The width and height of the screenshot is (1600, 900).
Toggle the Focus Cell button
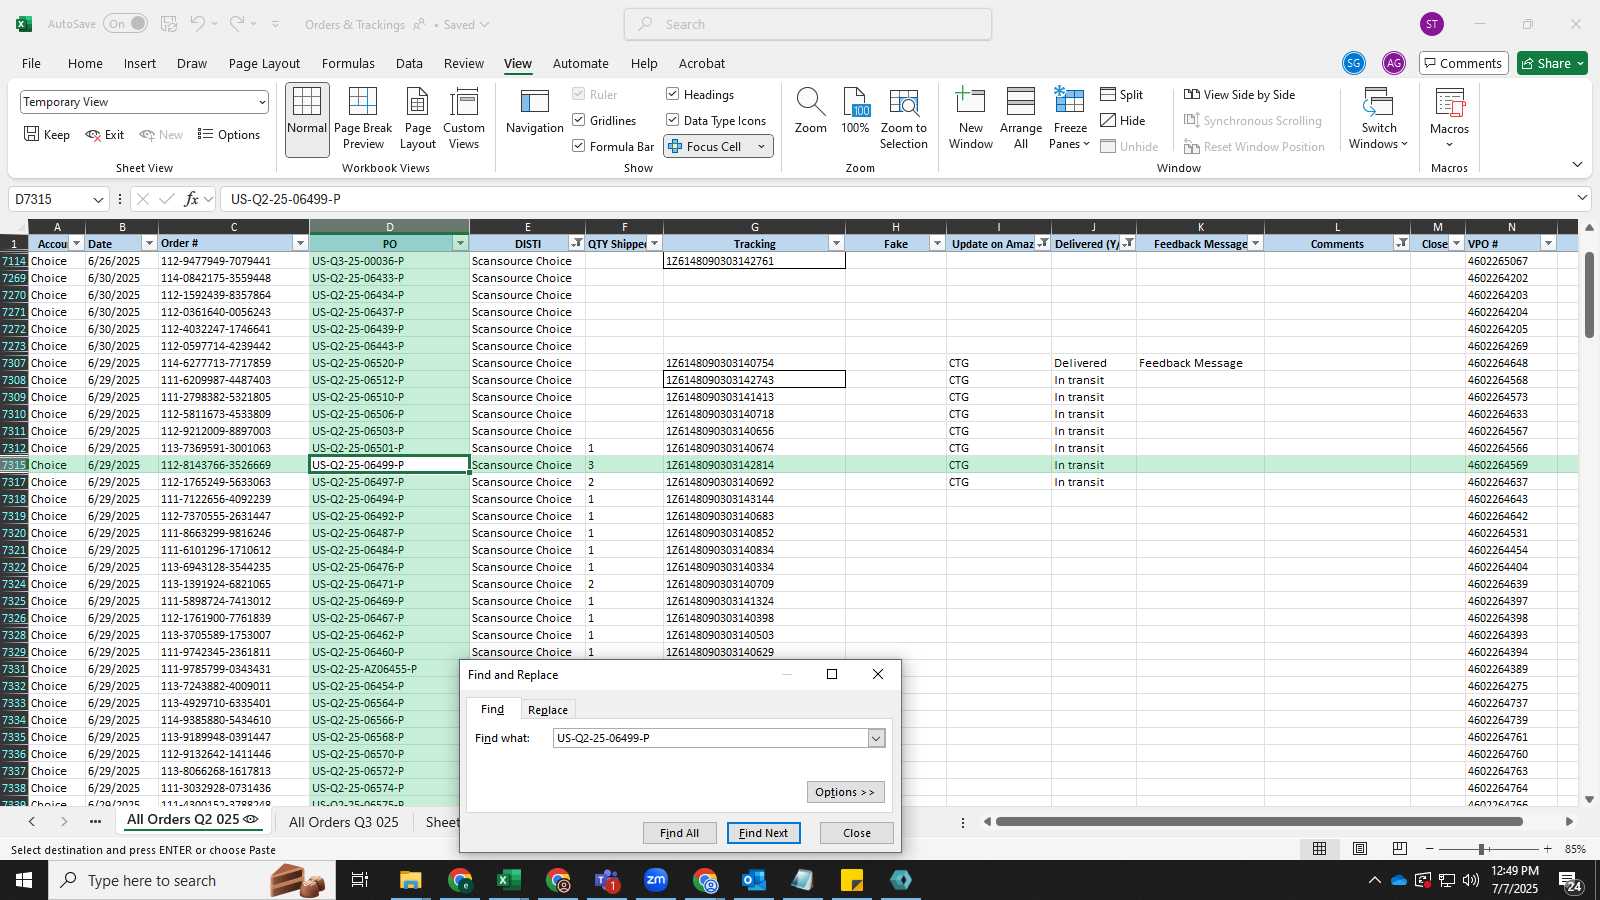coord(705,146)
